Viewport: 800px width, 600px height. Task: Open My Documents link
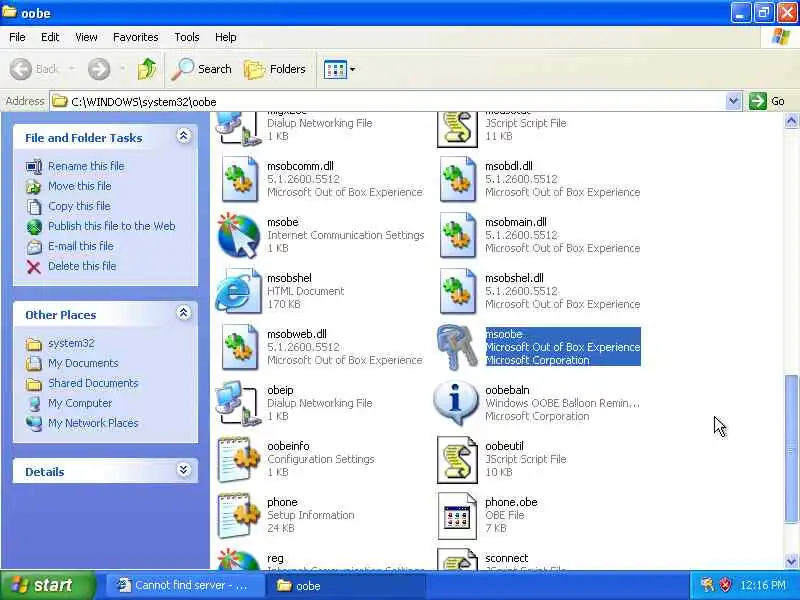pyautogui.click(x=83, y=363)
